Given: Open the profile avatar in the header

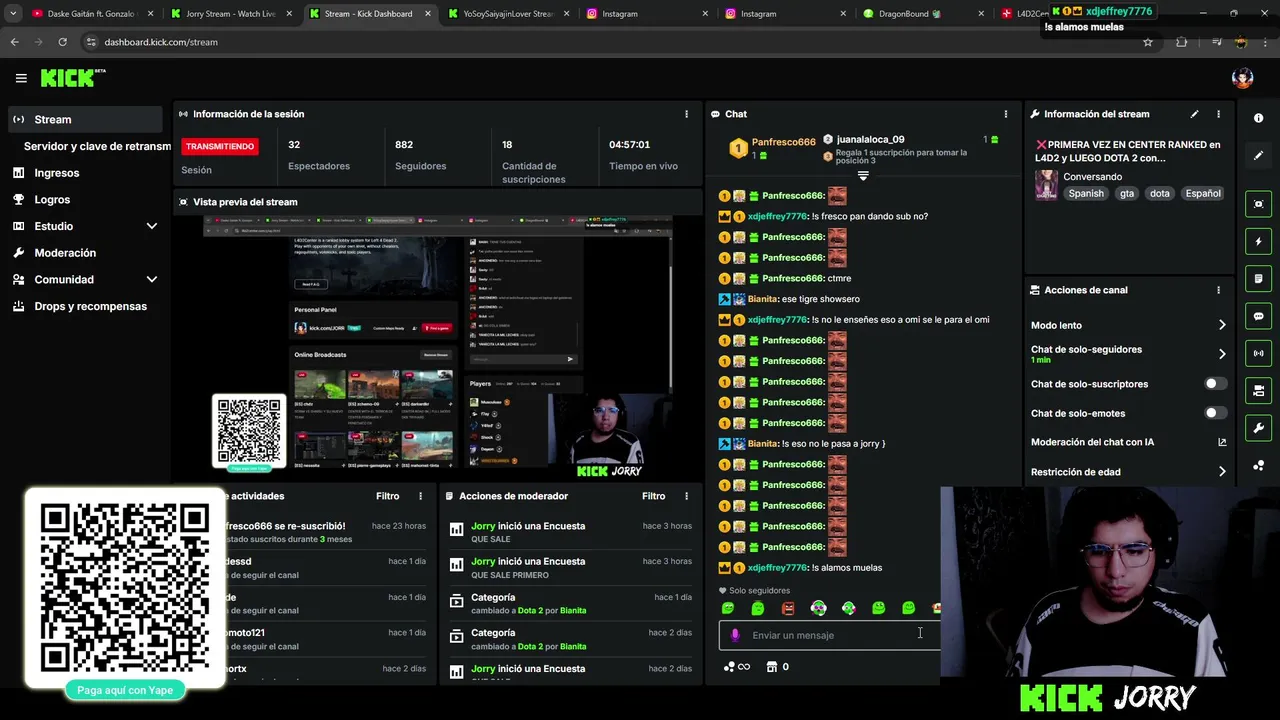Looking at the screenshot, I should [1243, 78].
